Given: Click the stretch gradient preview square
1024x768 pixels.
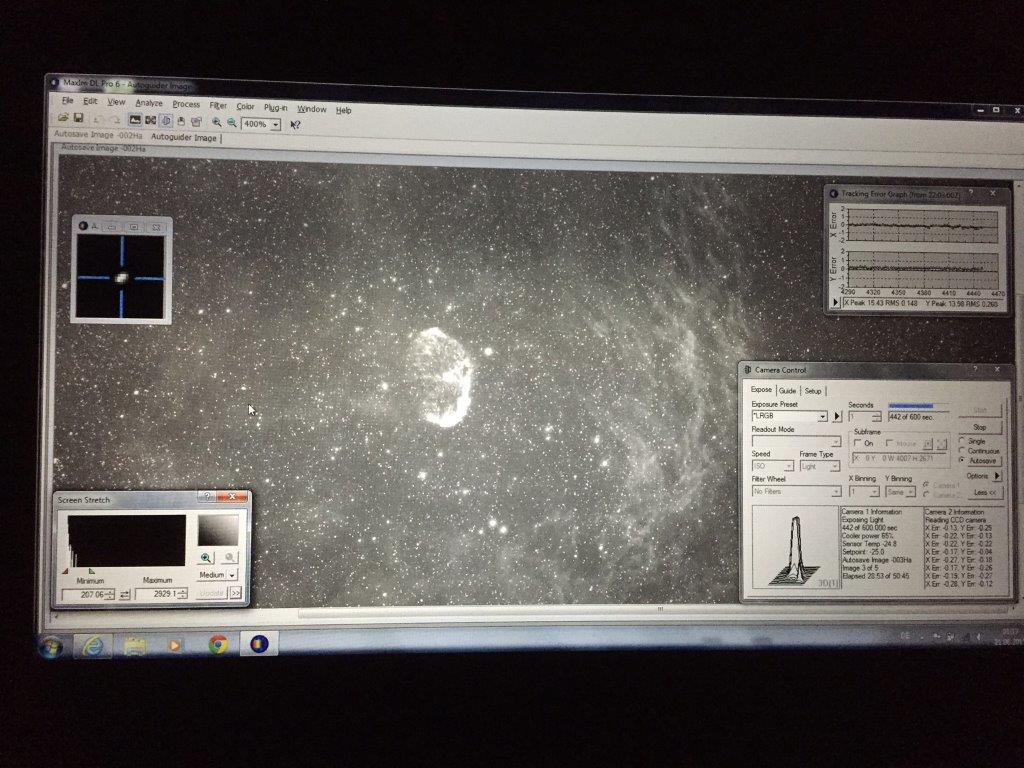Looking at the screenshot, I should pos(218,530).
